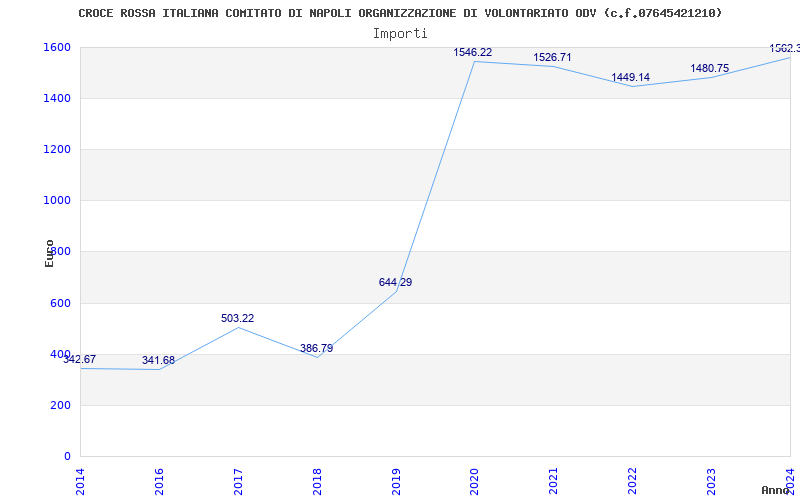Select the x-axis year label 2017
Screen dimensions: 800x500
point(238,481)
